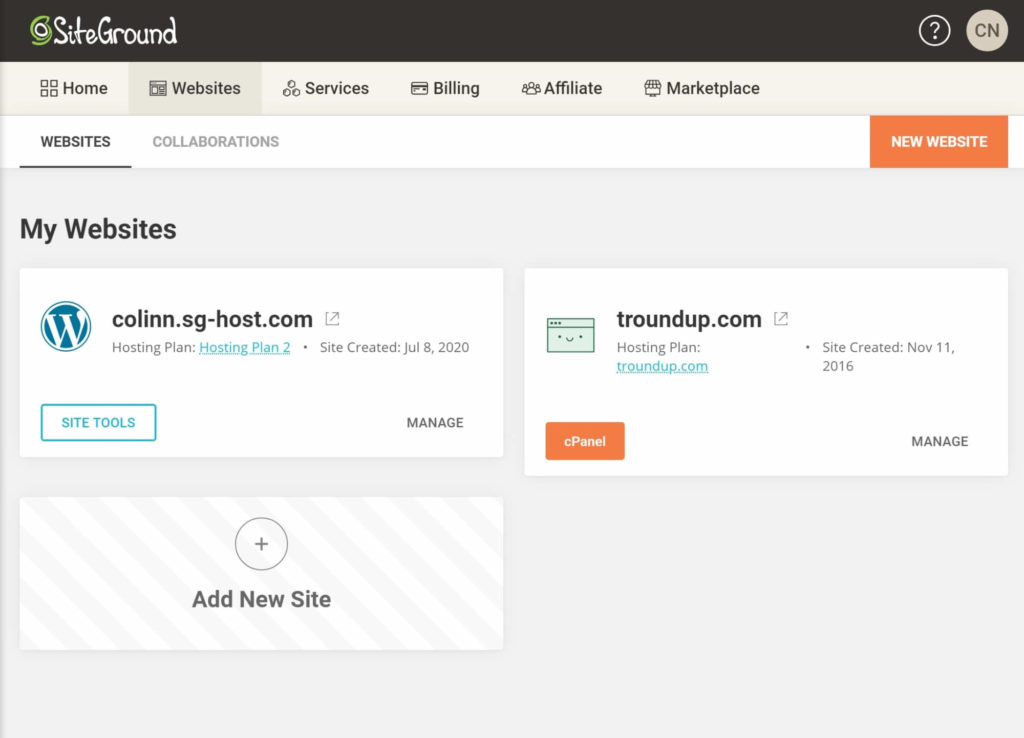Click the Add New Site label
The height and width of the screenshot is (738, 1024).
[x=261, y=599]
